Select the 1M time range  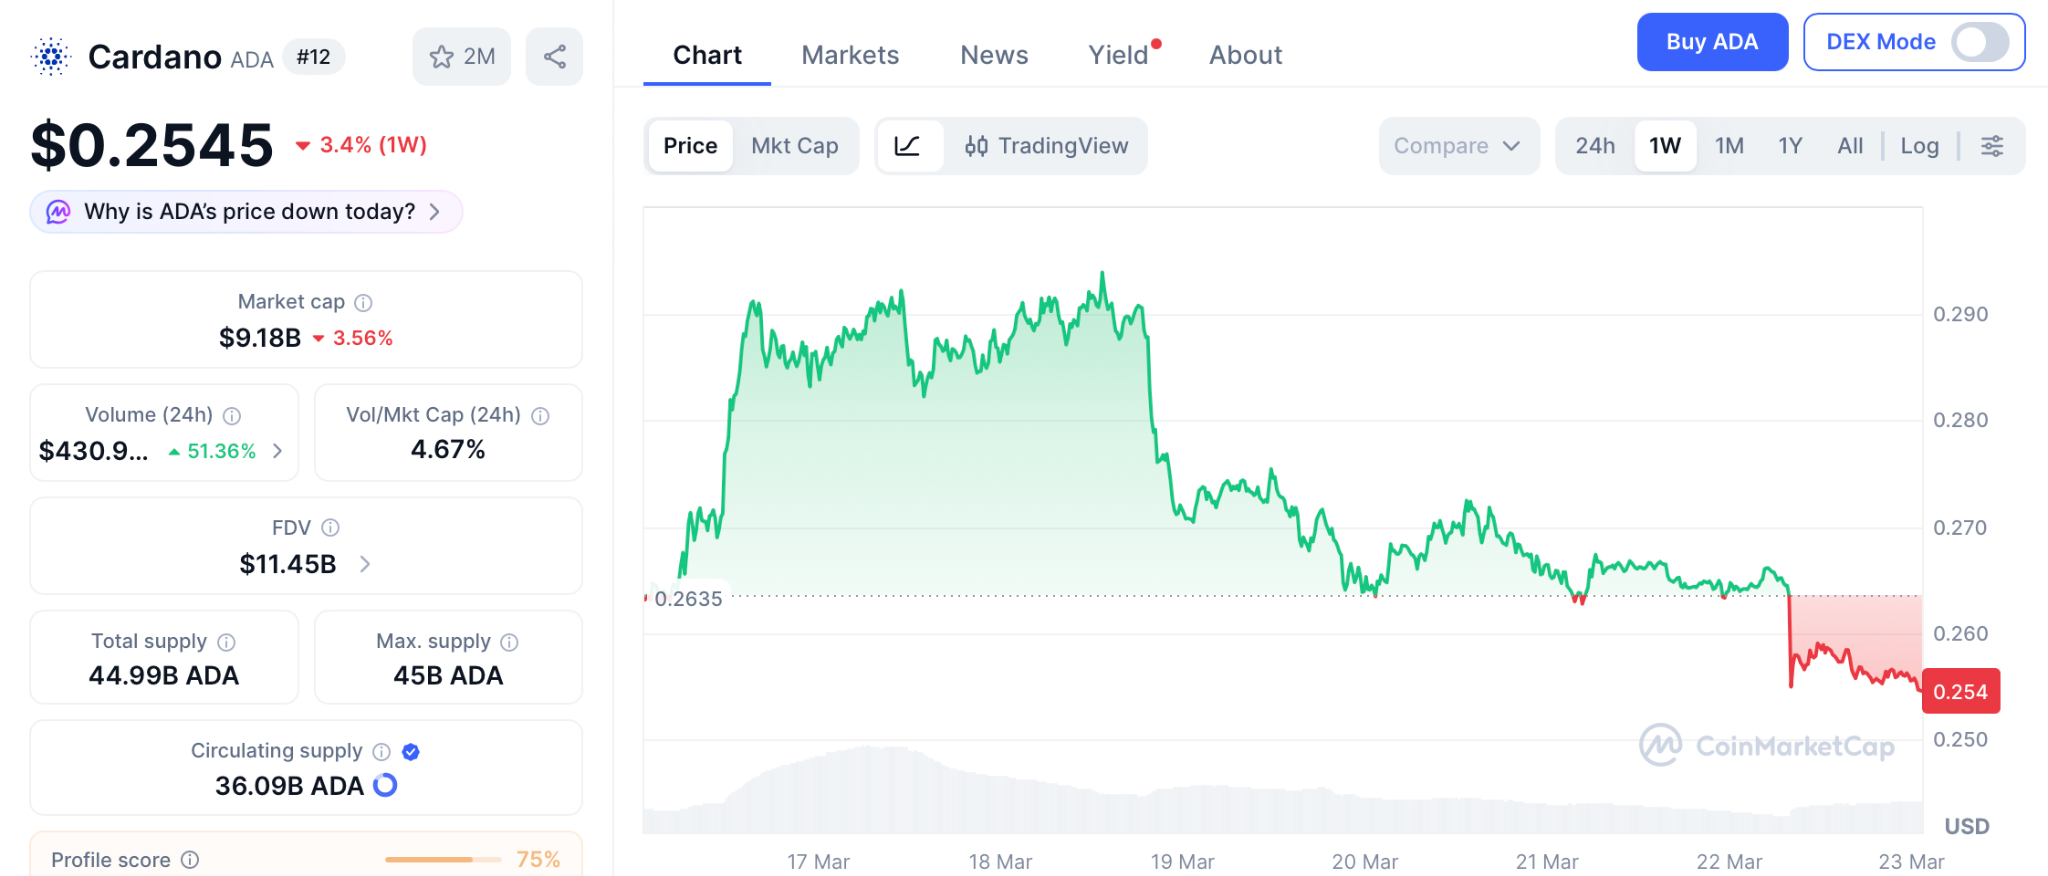(x=1729, y=146)
